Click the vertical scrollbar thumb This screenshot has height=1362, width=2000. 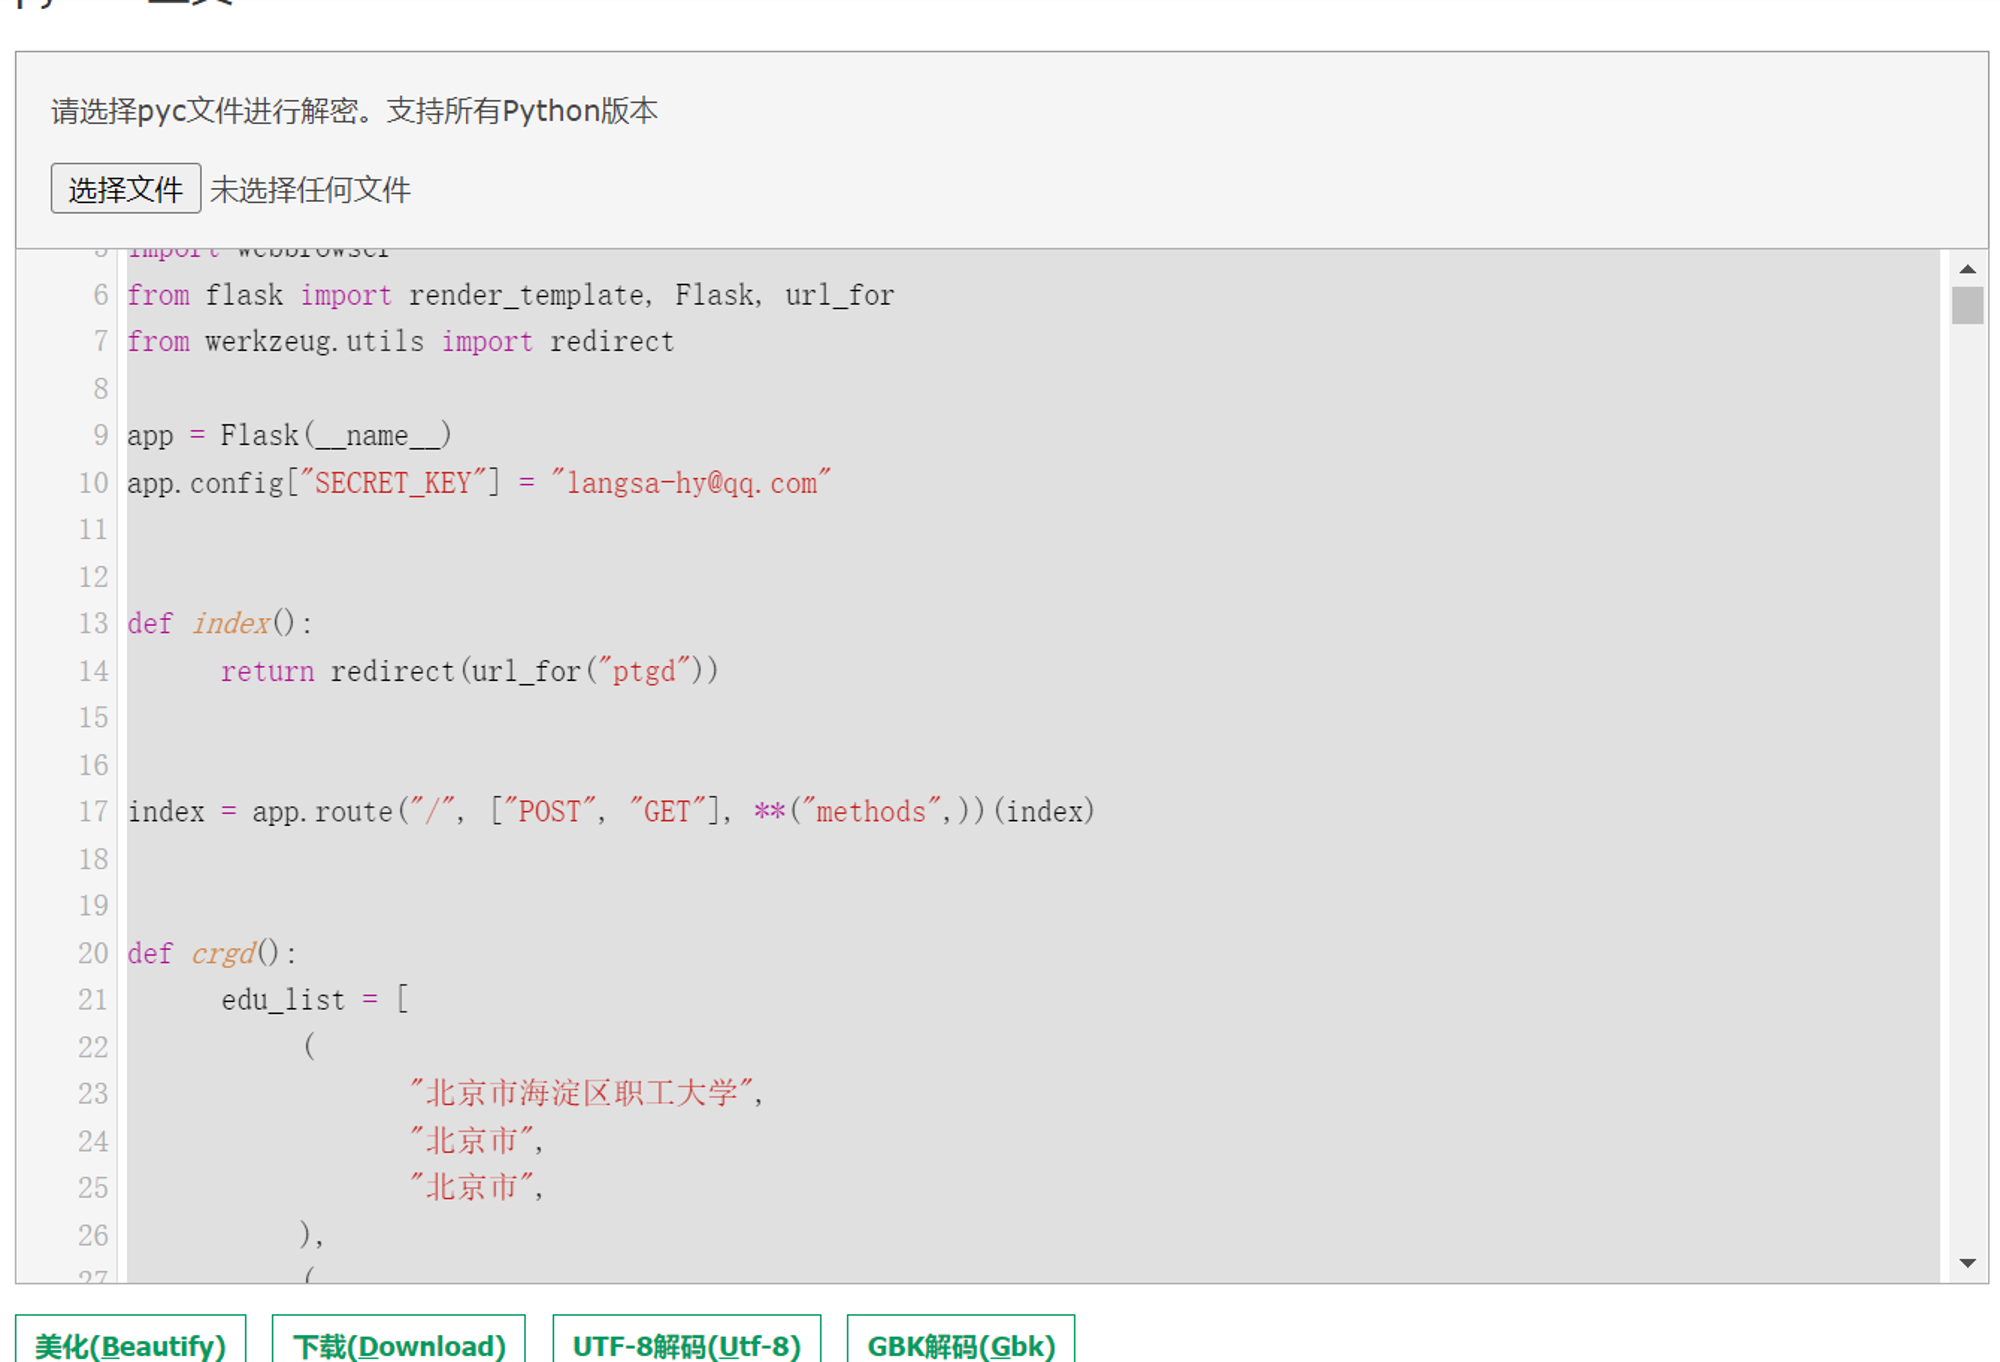pos(1967,305)
